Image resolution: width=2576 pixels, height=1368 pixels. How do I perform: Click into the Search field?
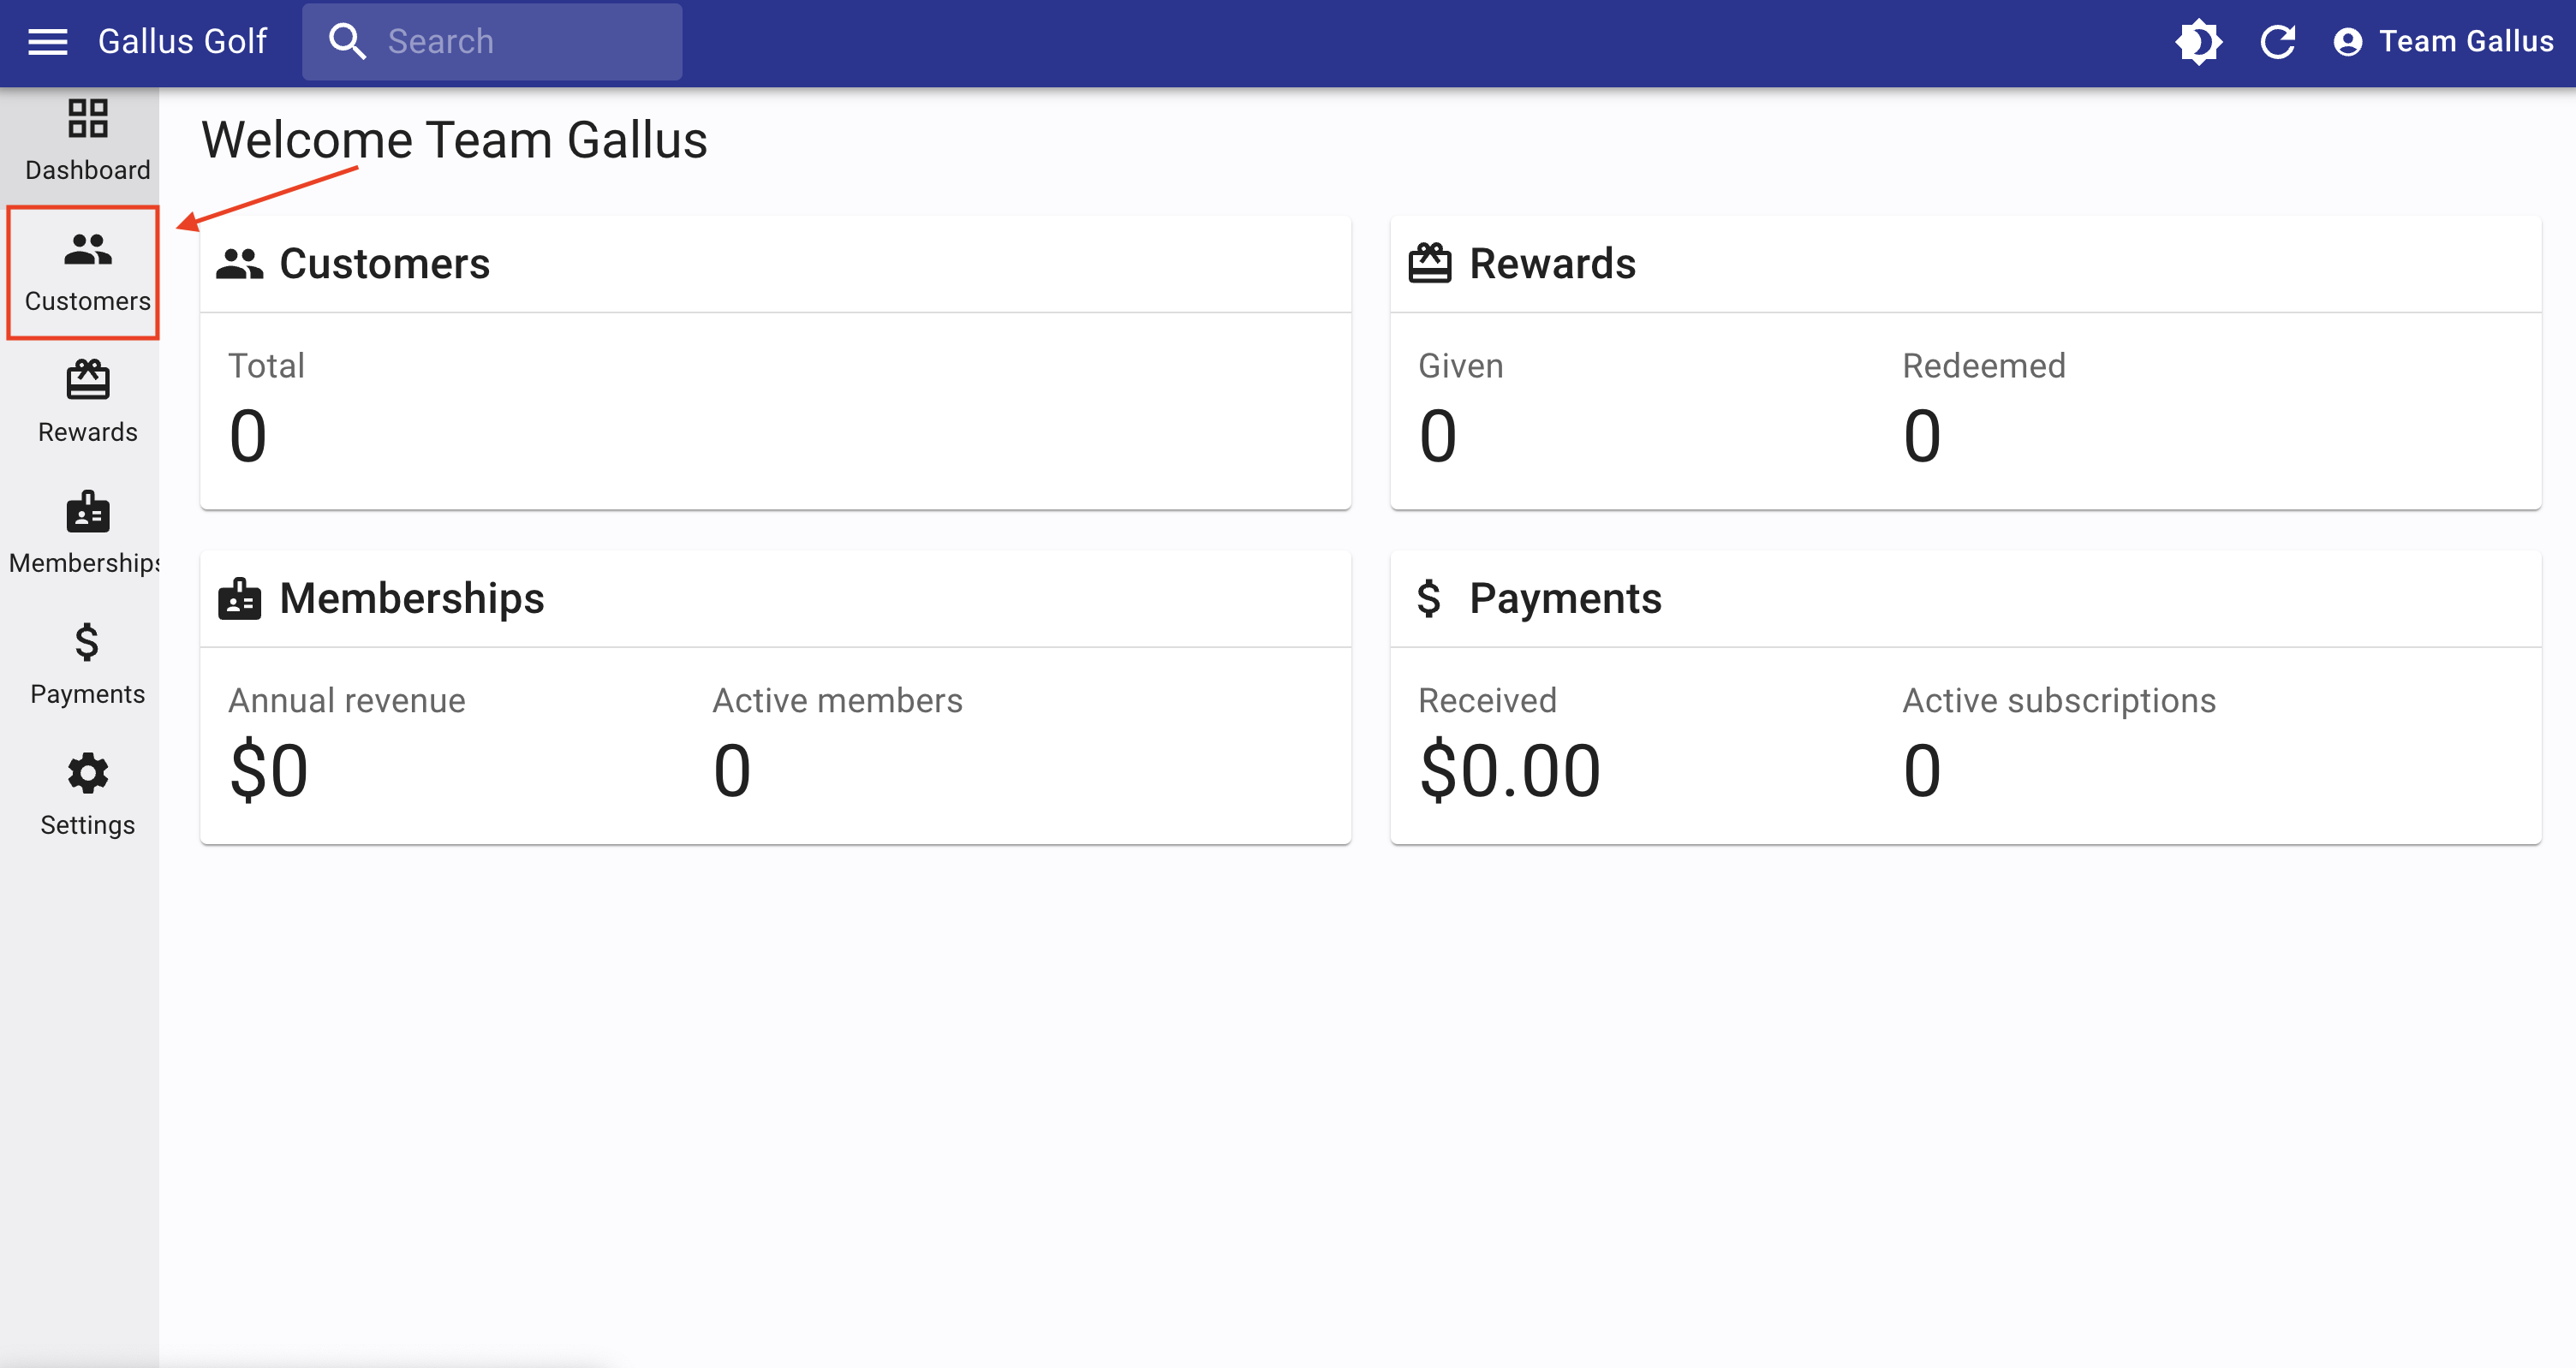(x=520, y=41)
